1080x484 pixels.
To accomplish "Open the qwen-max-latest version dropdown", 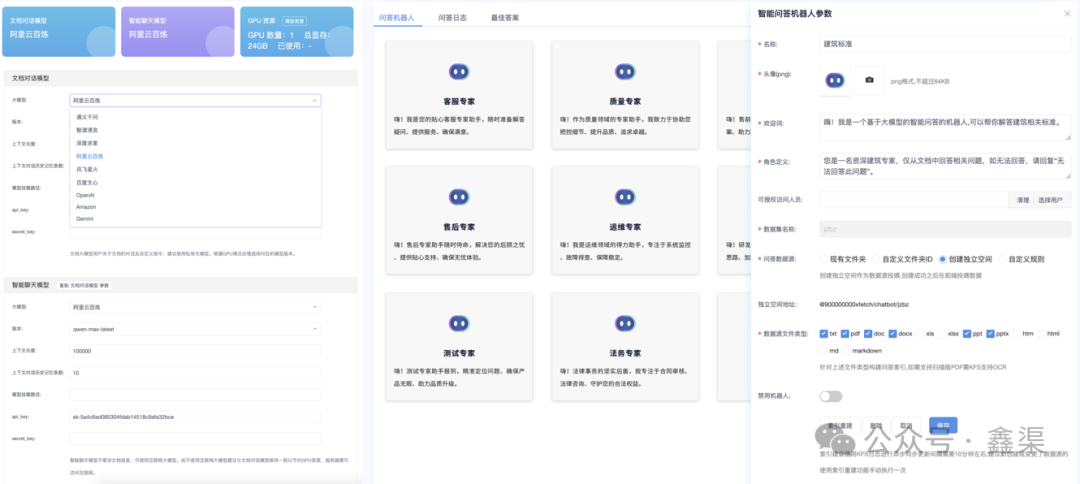I will [x=195, y=329].
